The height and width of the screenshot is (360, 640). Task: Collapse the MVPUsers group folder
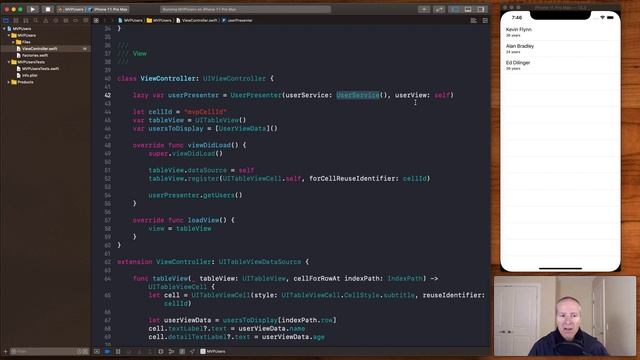tap(9, 36)
